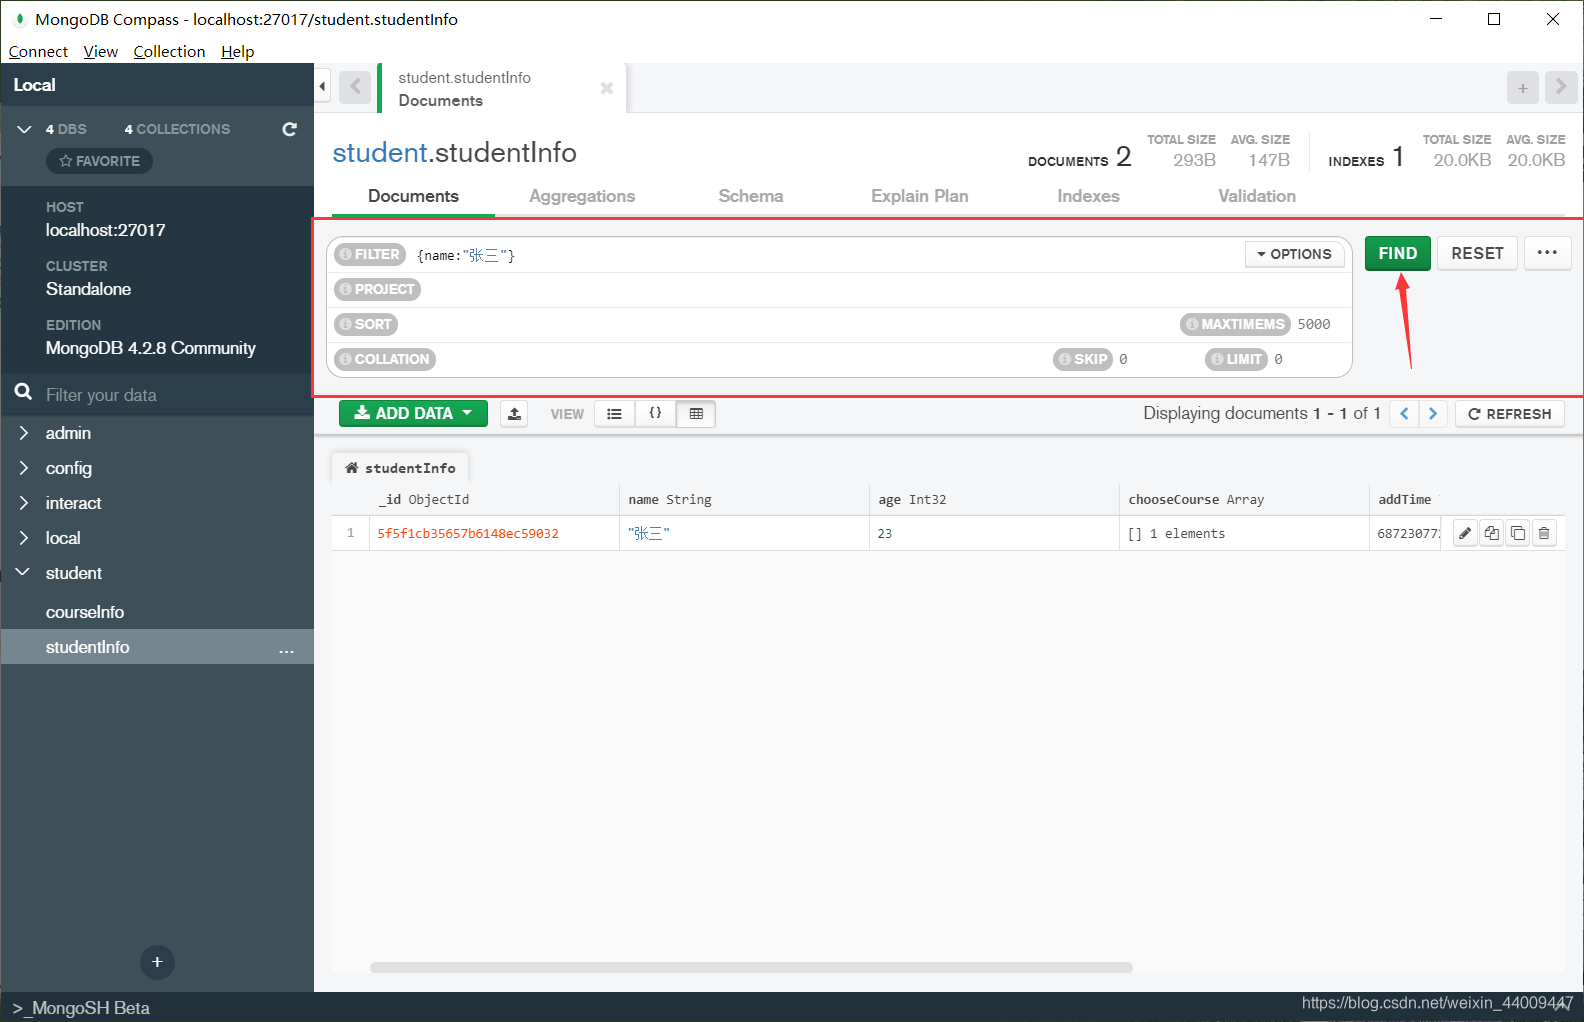Refresh the databases list in the sidebar
Image resolution: width=1584 pixels, height=1022 pixels.
click(x=290, y=129)
